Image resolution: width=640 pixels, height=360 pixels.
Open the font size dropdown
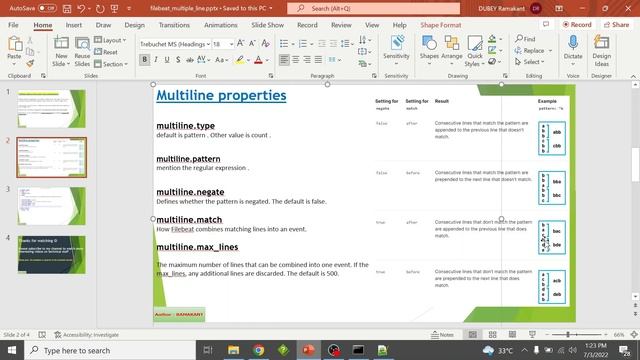231,44
